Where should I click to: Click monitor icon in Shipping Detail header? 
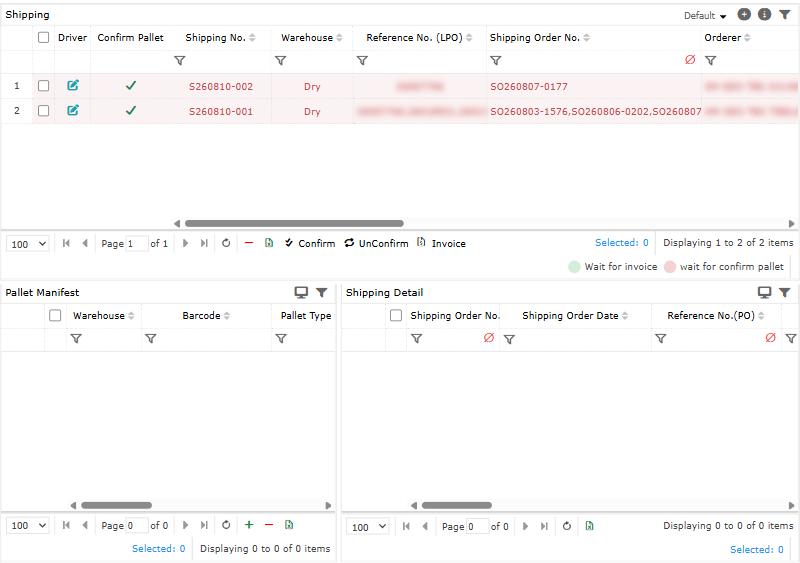(764, 292)
